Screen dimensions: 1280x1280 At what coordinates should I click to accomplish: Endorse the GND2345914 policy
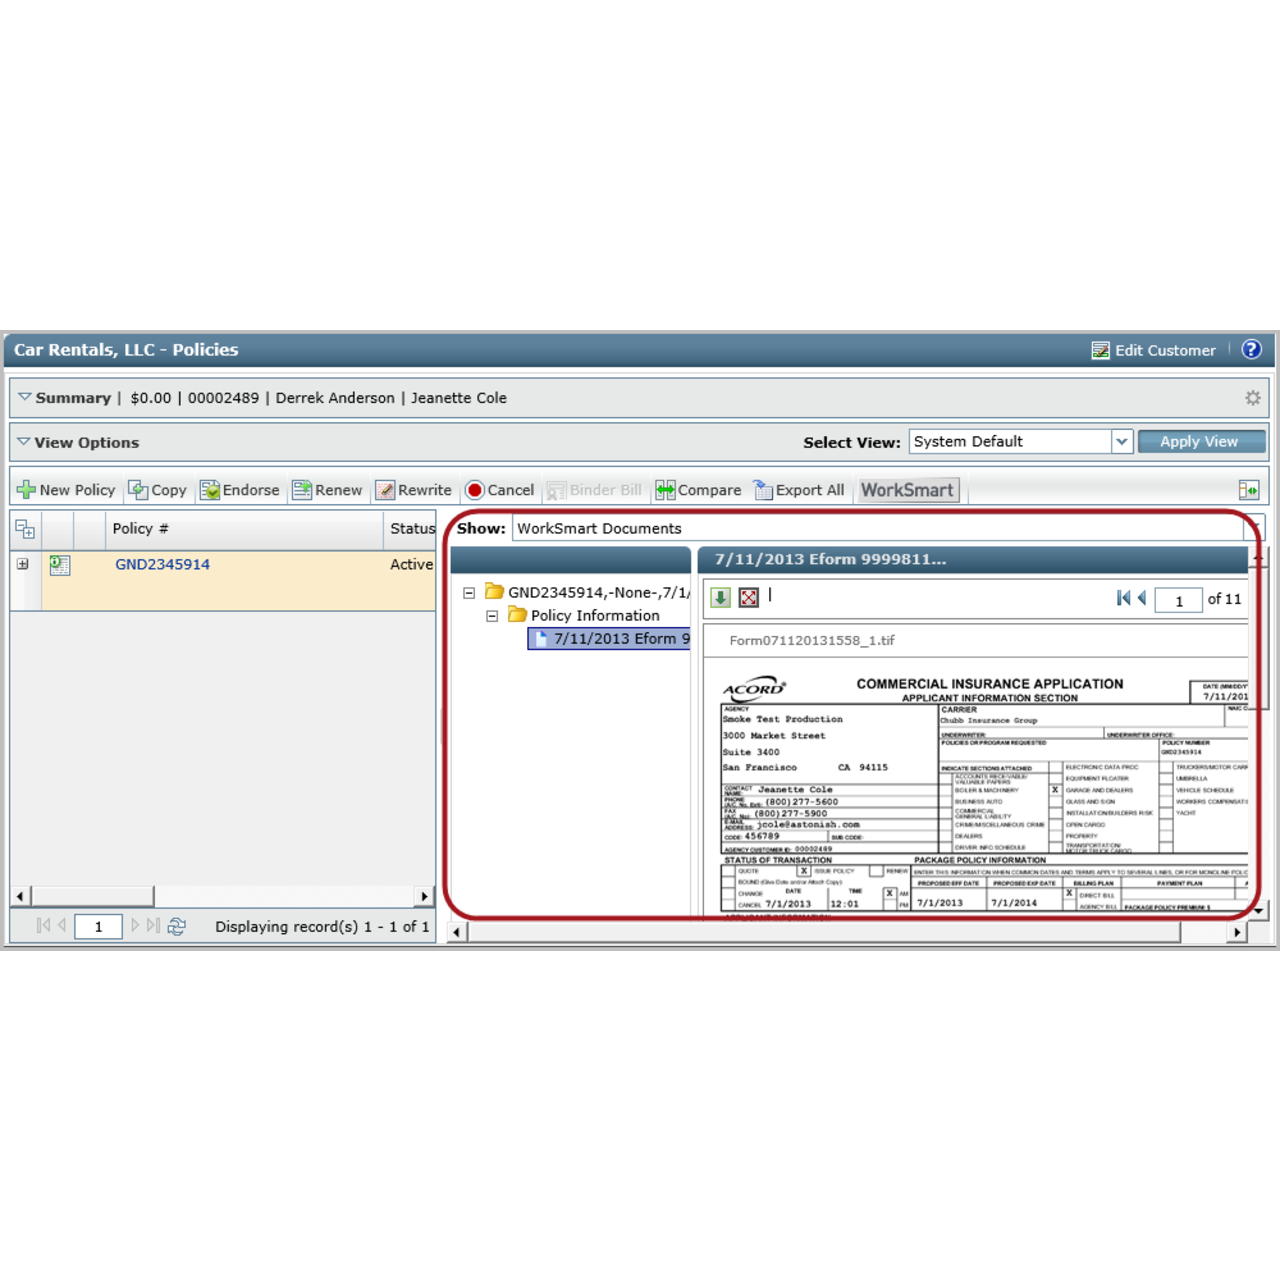pyautogui.click(x=239, y=490)
